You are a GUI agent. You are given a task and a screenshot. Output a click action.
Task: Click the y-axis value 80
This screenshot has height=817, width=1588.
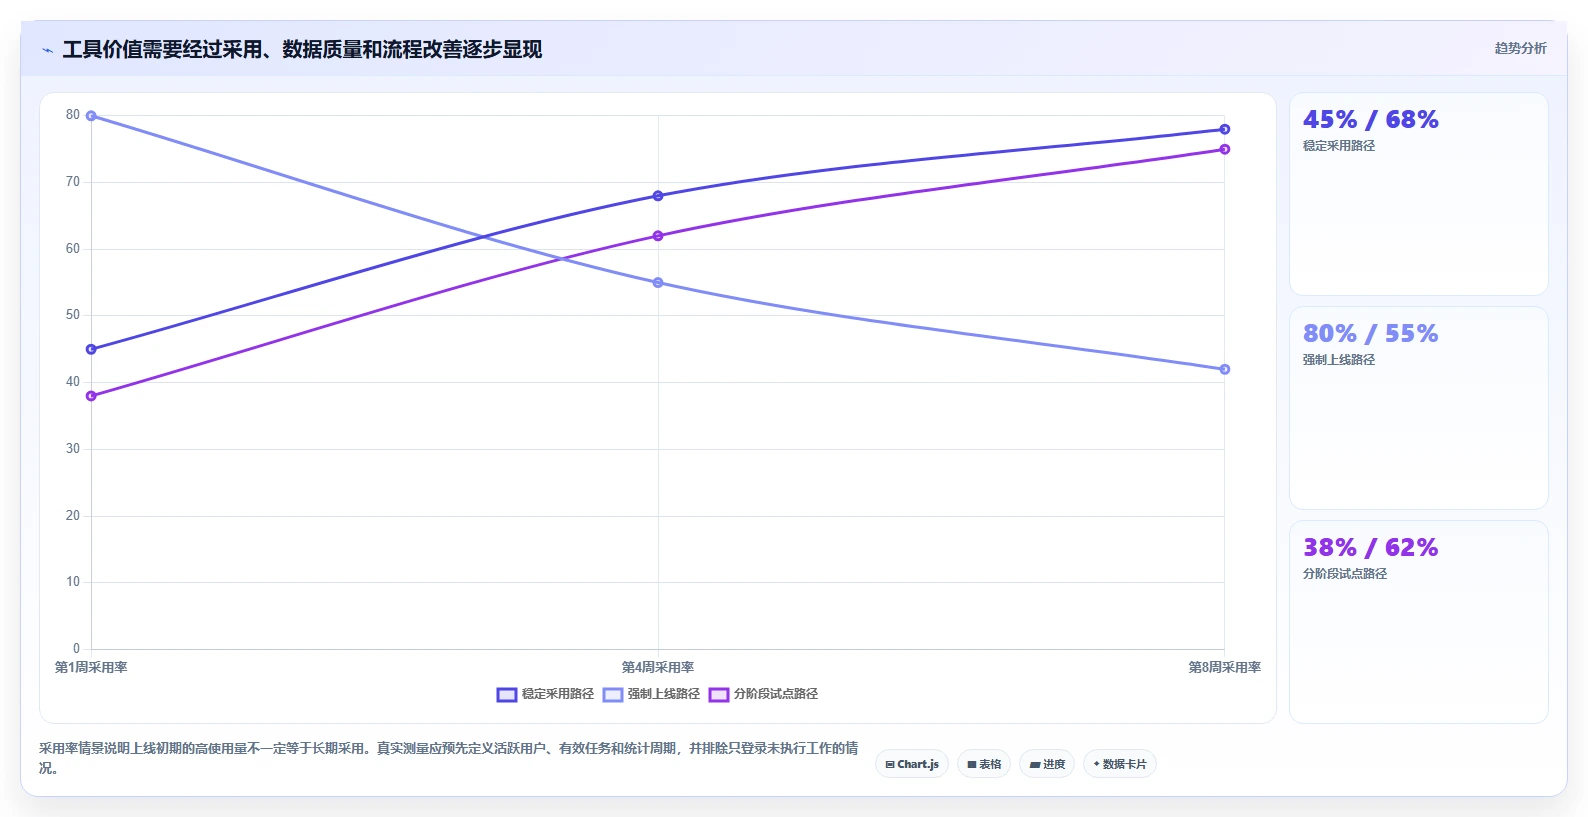click(x=73, y=115)
